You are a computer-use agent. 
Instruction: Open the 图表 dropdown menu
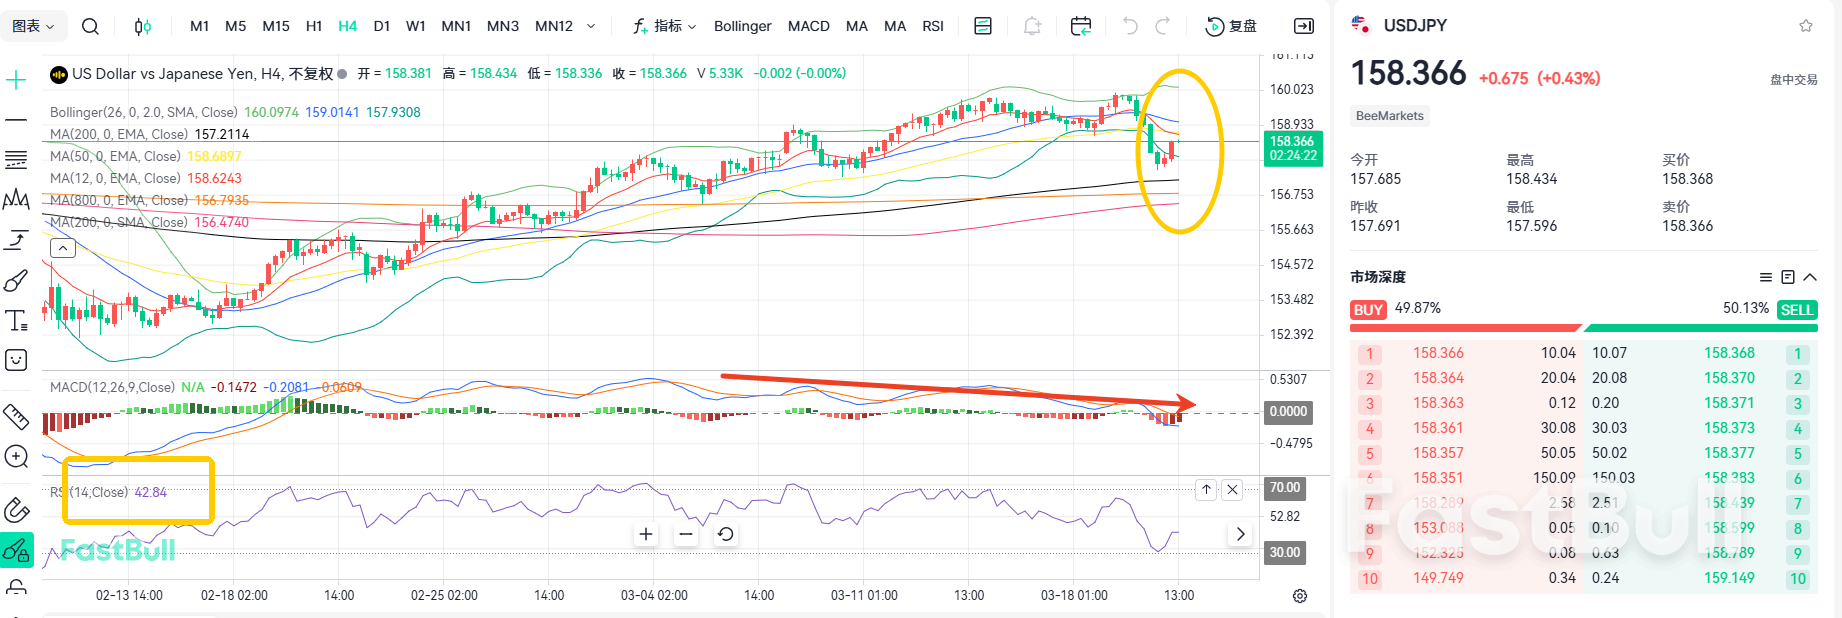coord(33,26)
